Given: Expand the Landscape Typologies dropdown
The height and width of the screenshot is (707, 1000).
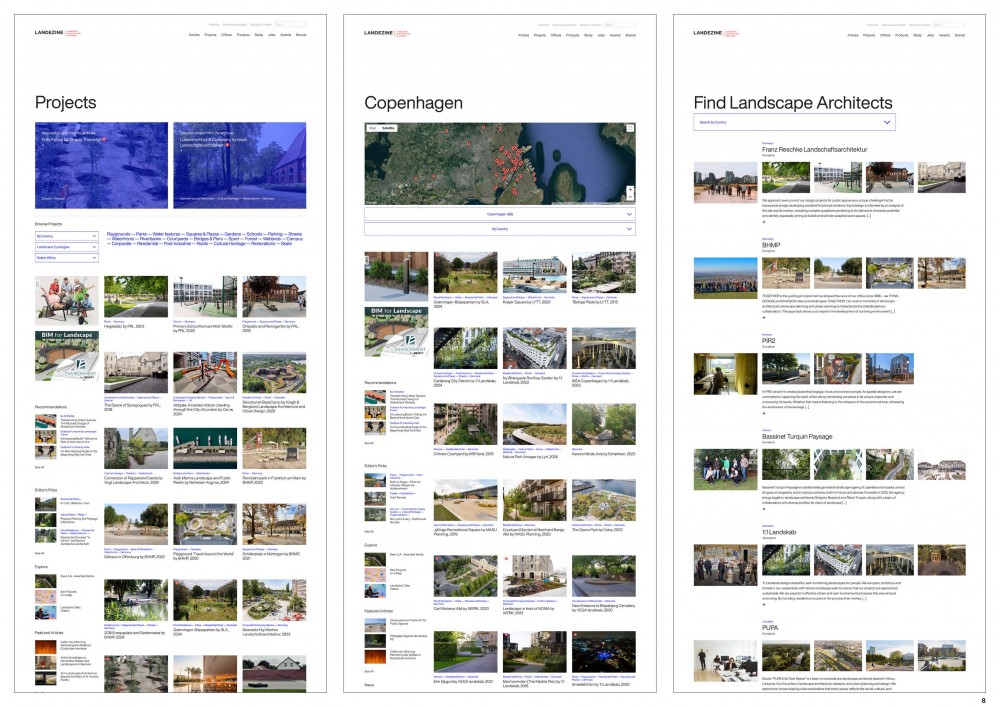Looking at the screenshot, I should 66,247.
